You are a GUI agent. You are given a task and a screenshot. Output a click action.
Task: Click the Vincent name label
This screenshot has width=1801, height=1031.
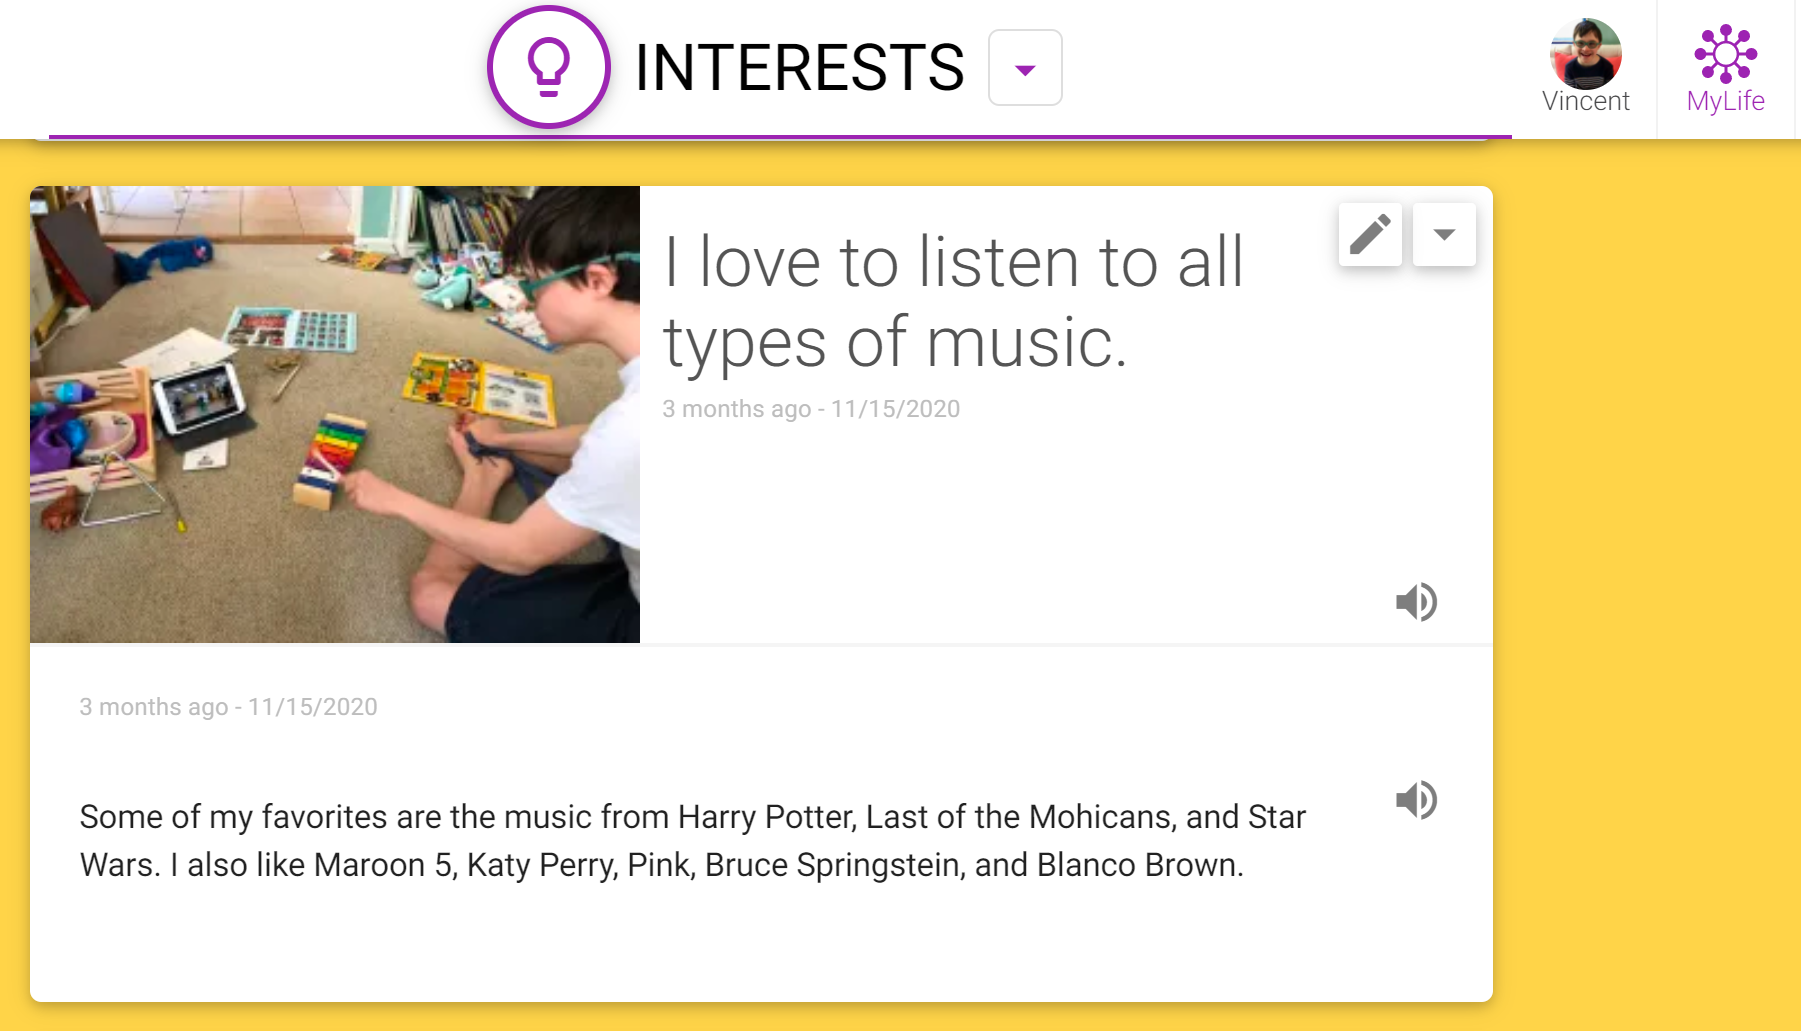pyautogui.click(x=1585, y=101)
